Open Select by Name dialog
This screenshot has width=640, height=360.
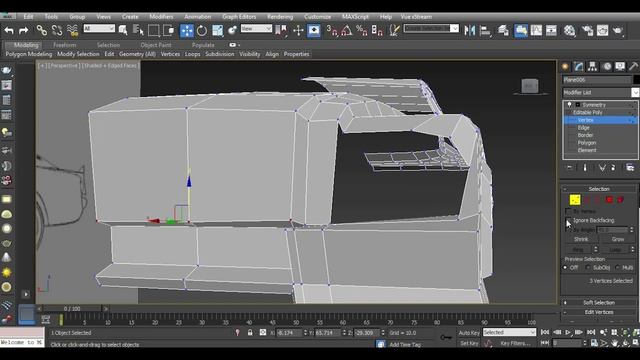(138, 30)
